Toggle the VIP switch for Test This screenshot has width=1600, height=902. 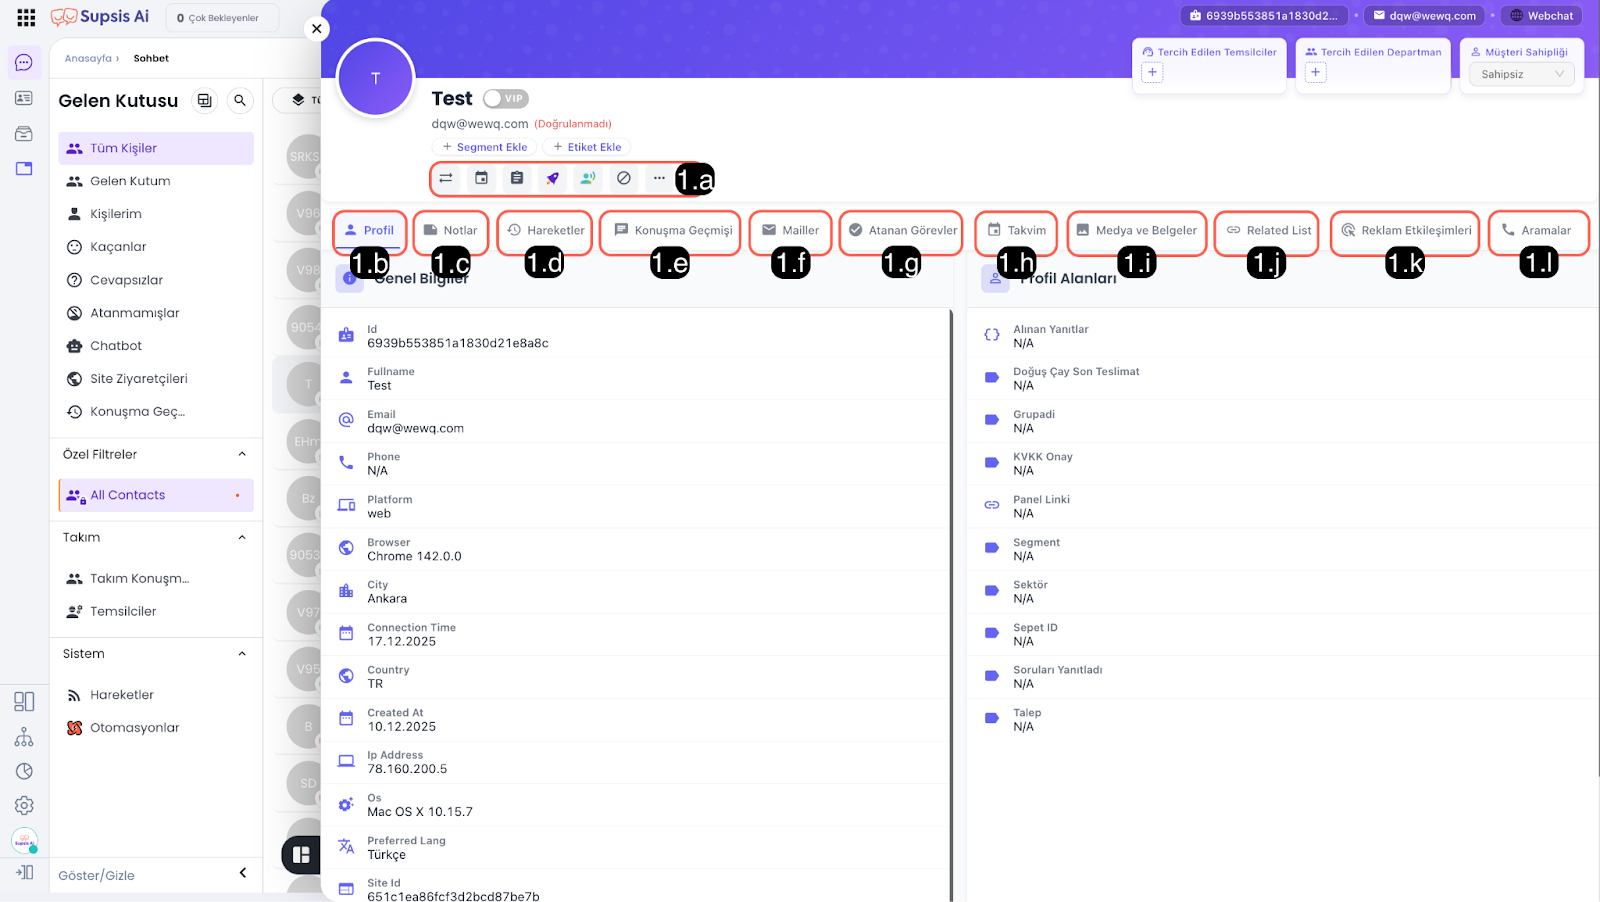[505, 98]
